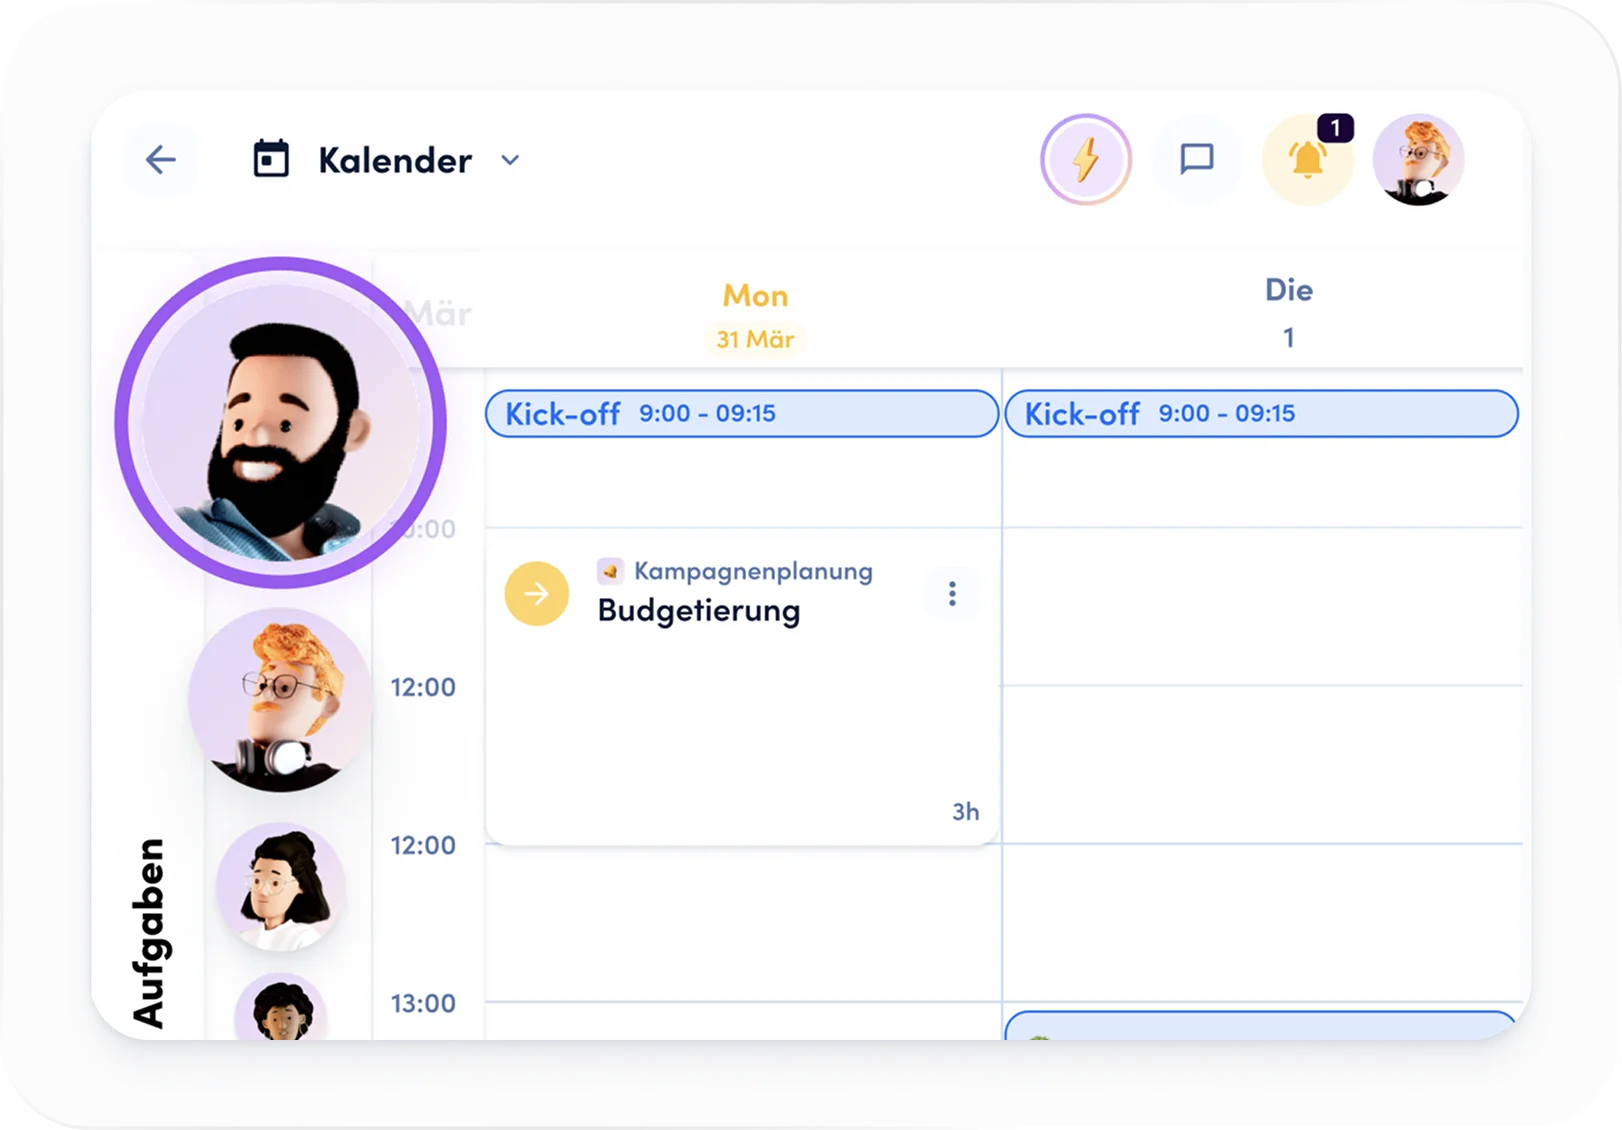Select the Mon 31 Mär column header
Screen dimensions: 1622x1130
756,316
